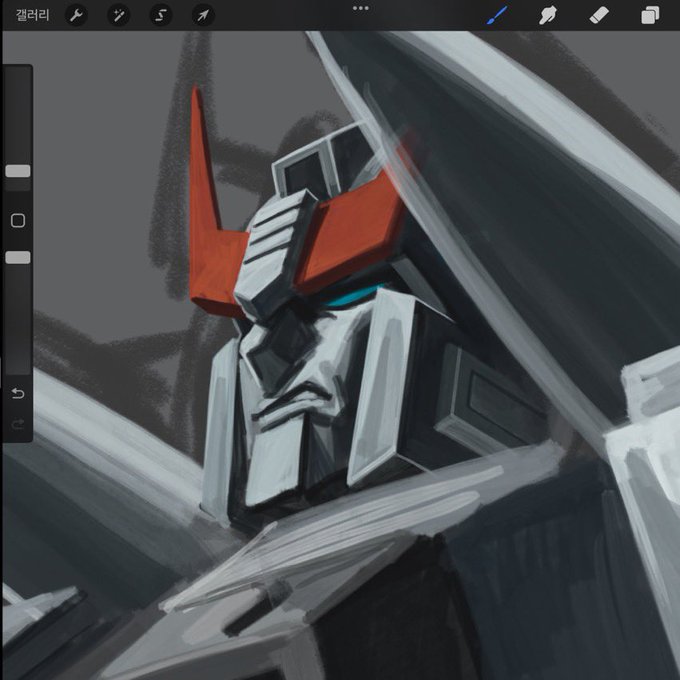Viewport: 680px width, 680px height.
Task: Select the Smudge finger tool
Action: coord(548,16)
